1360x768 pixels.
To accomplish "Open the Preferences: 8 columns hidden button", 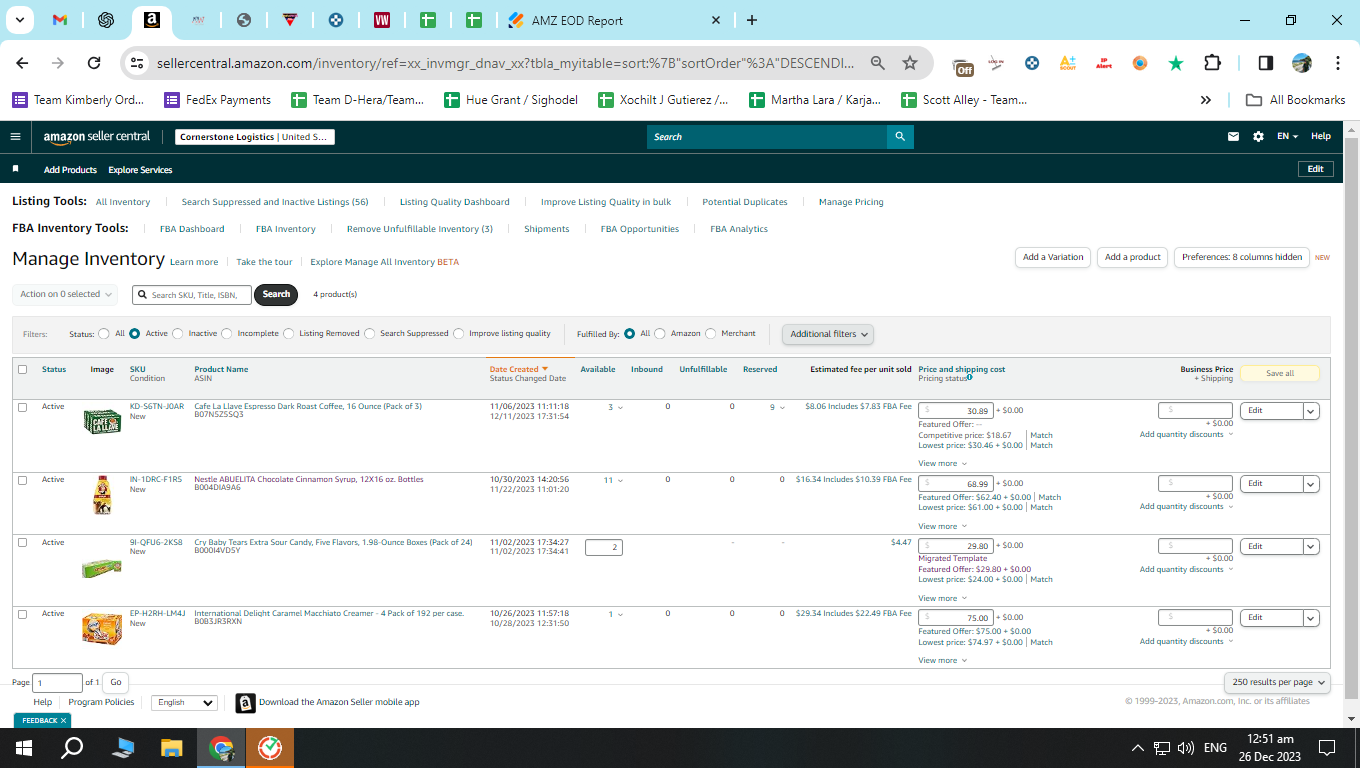I will pos(1242,257).
